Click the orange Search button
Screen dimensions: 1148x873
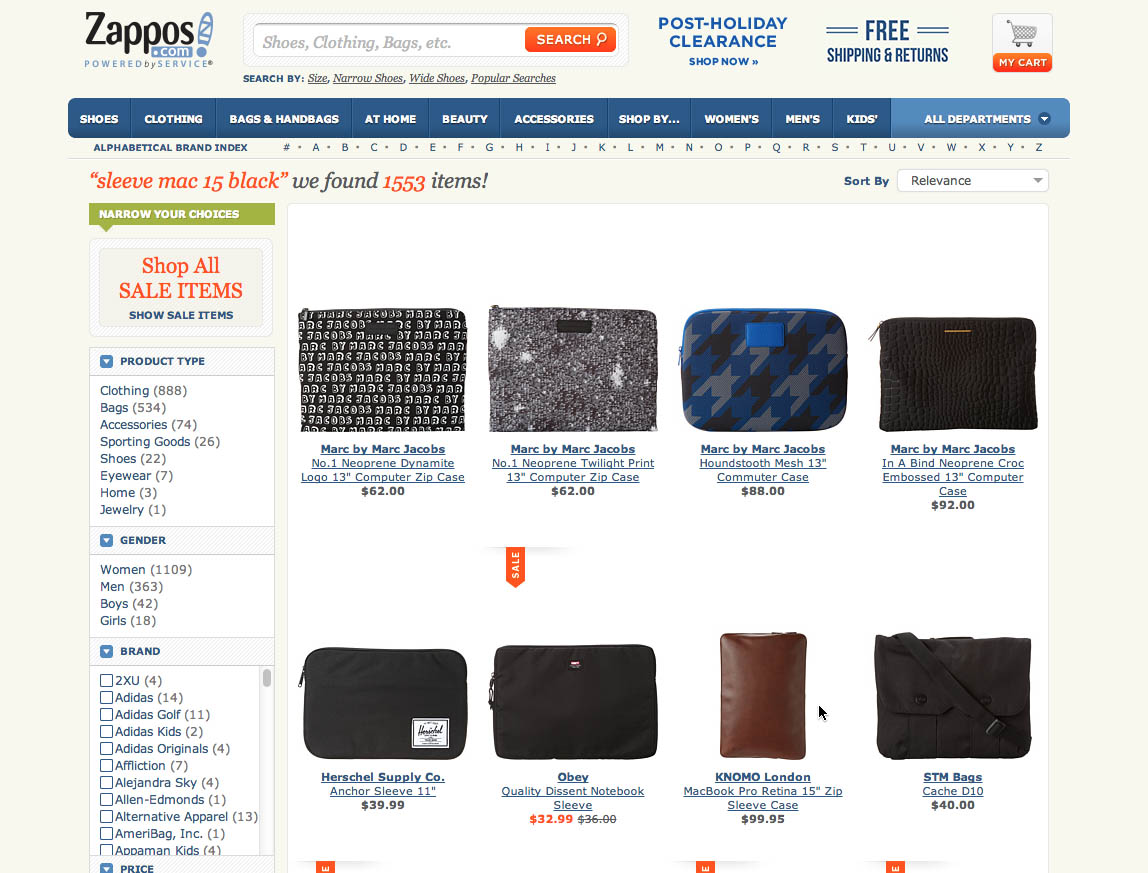[570, 40]
